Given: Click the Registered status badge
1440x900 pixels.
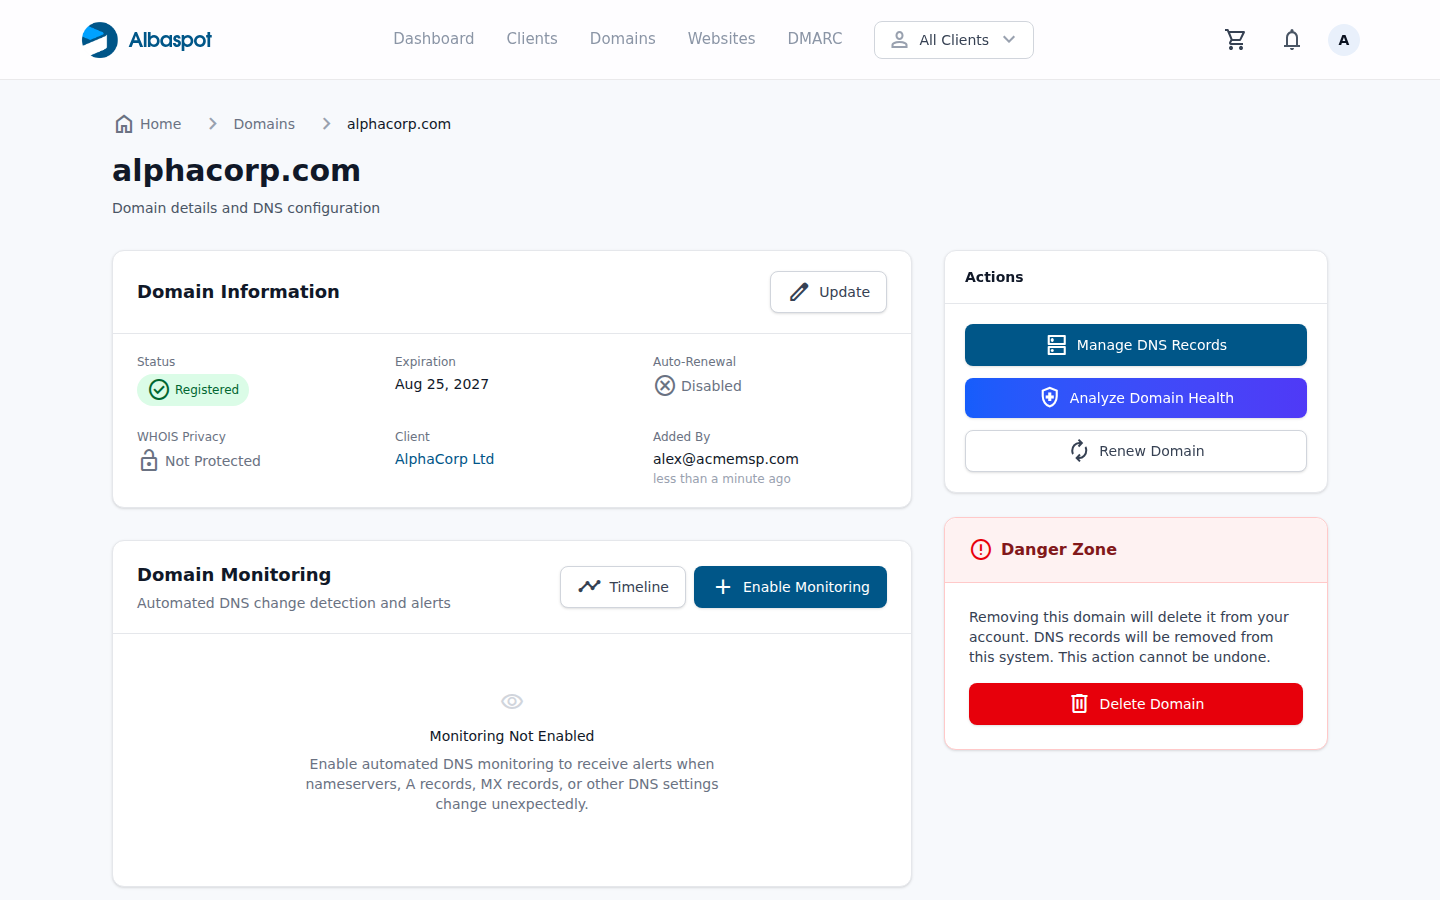Looking at the screenshot, I should tap(193, 389).
